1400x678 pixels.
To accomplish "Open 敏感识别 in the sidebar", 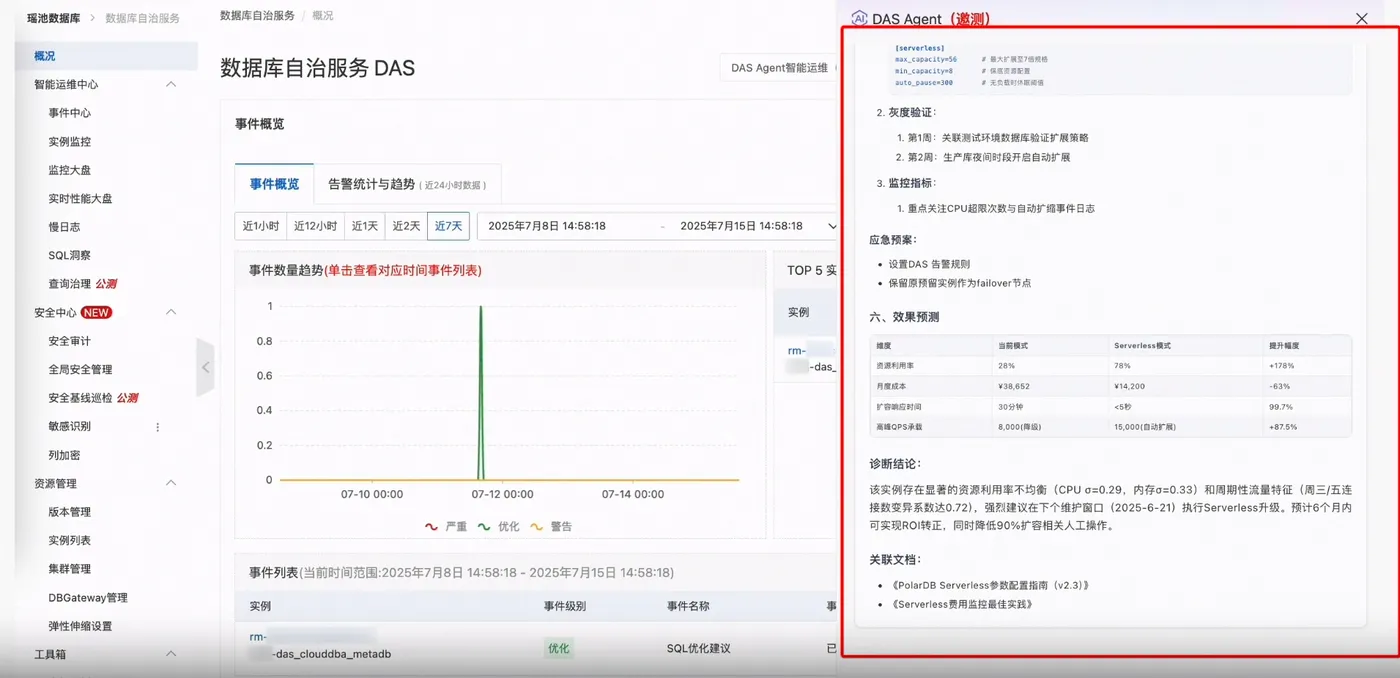I will point(69,427).
